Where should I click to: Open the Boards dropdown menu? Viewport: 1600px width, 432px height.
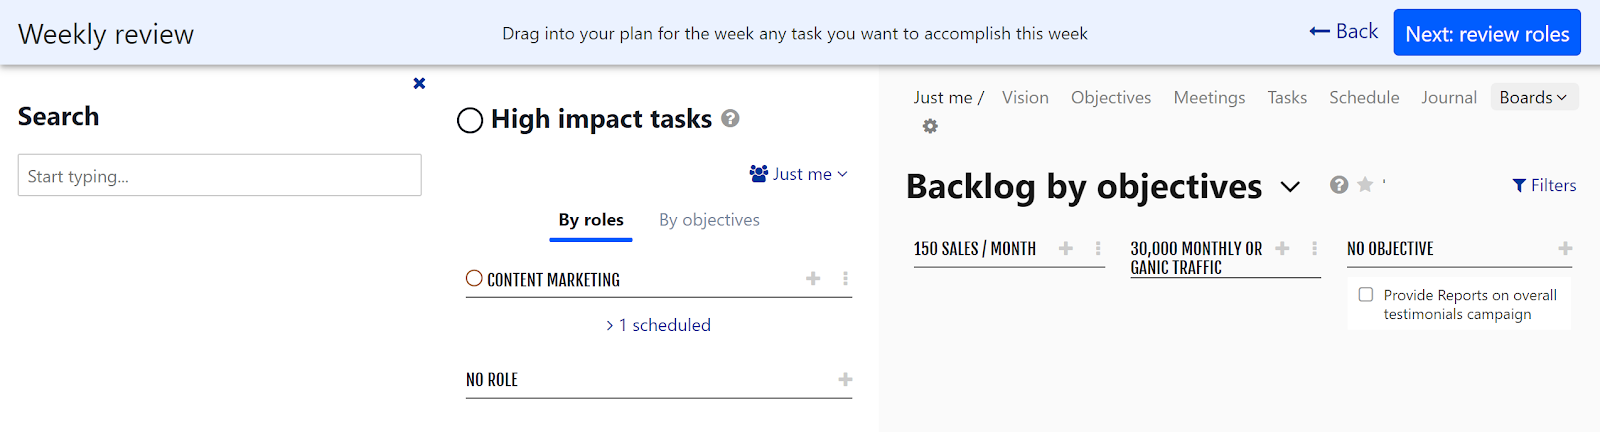click(x=1533, y=97)
